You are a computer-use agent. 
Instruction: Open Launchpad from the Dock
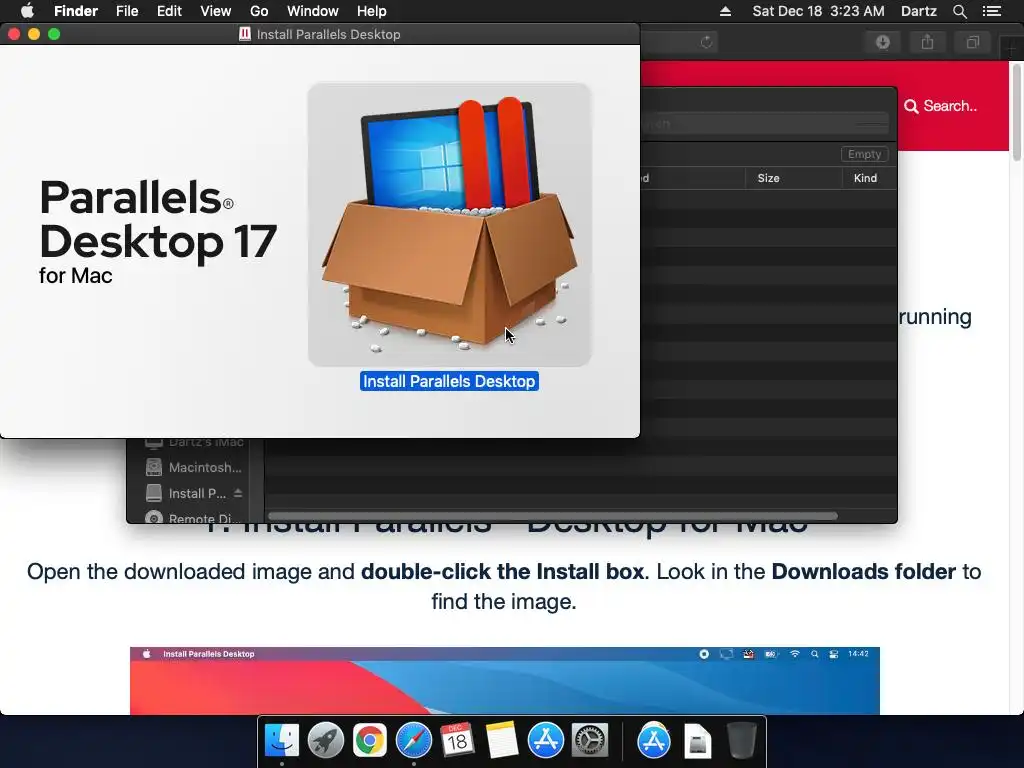[325, 741]
